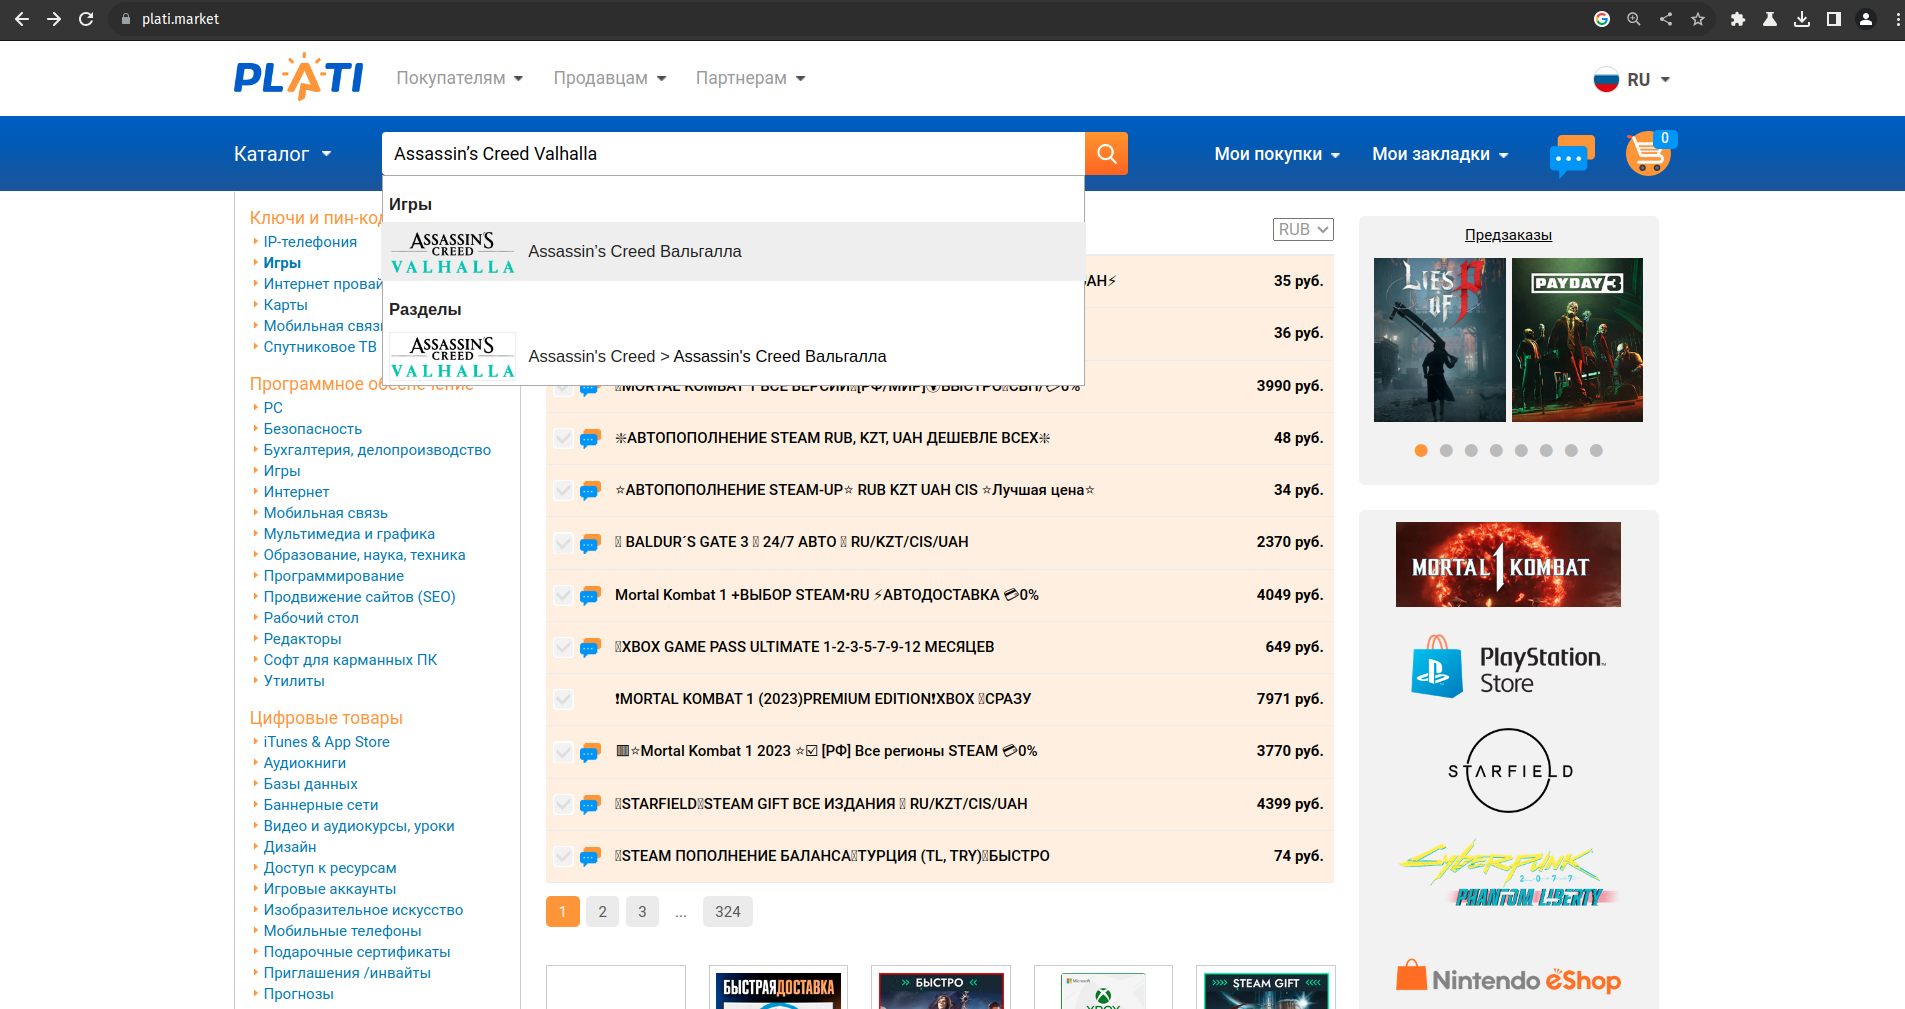Expand the Партнерам menu
The image size is (1905, 1009).
tap(750, 78)
